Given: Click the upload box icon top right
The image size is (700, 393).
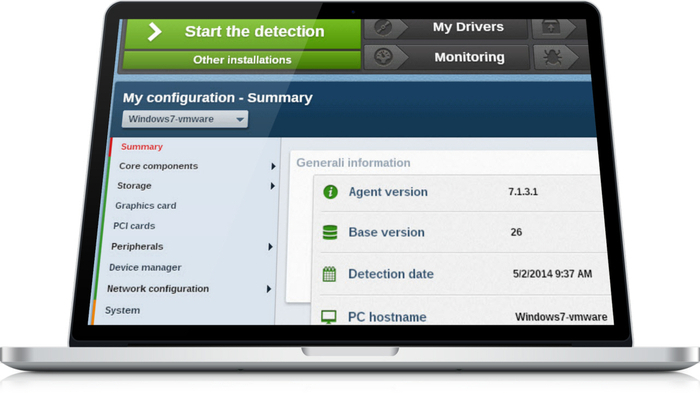Looking at the screenshot, I should (551, 27).
